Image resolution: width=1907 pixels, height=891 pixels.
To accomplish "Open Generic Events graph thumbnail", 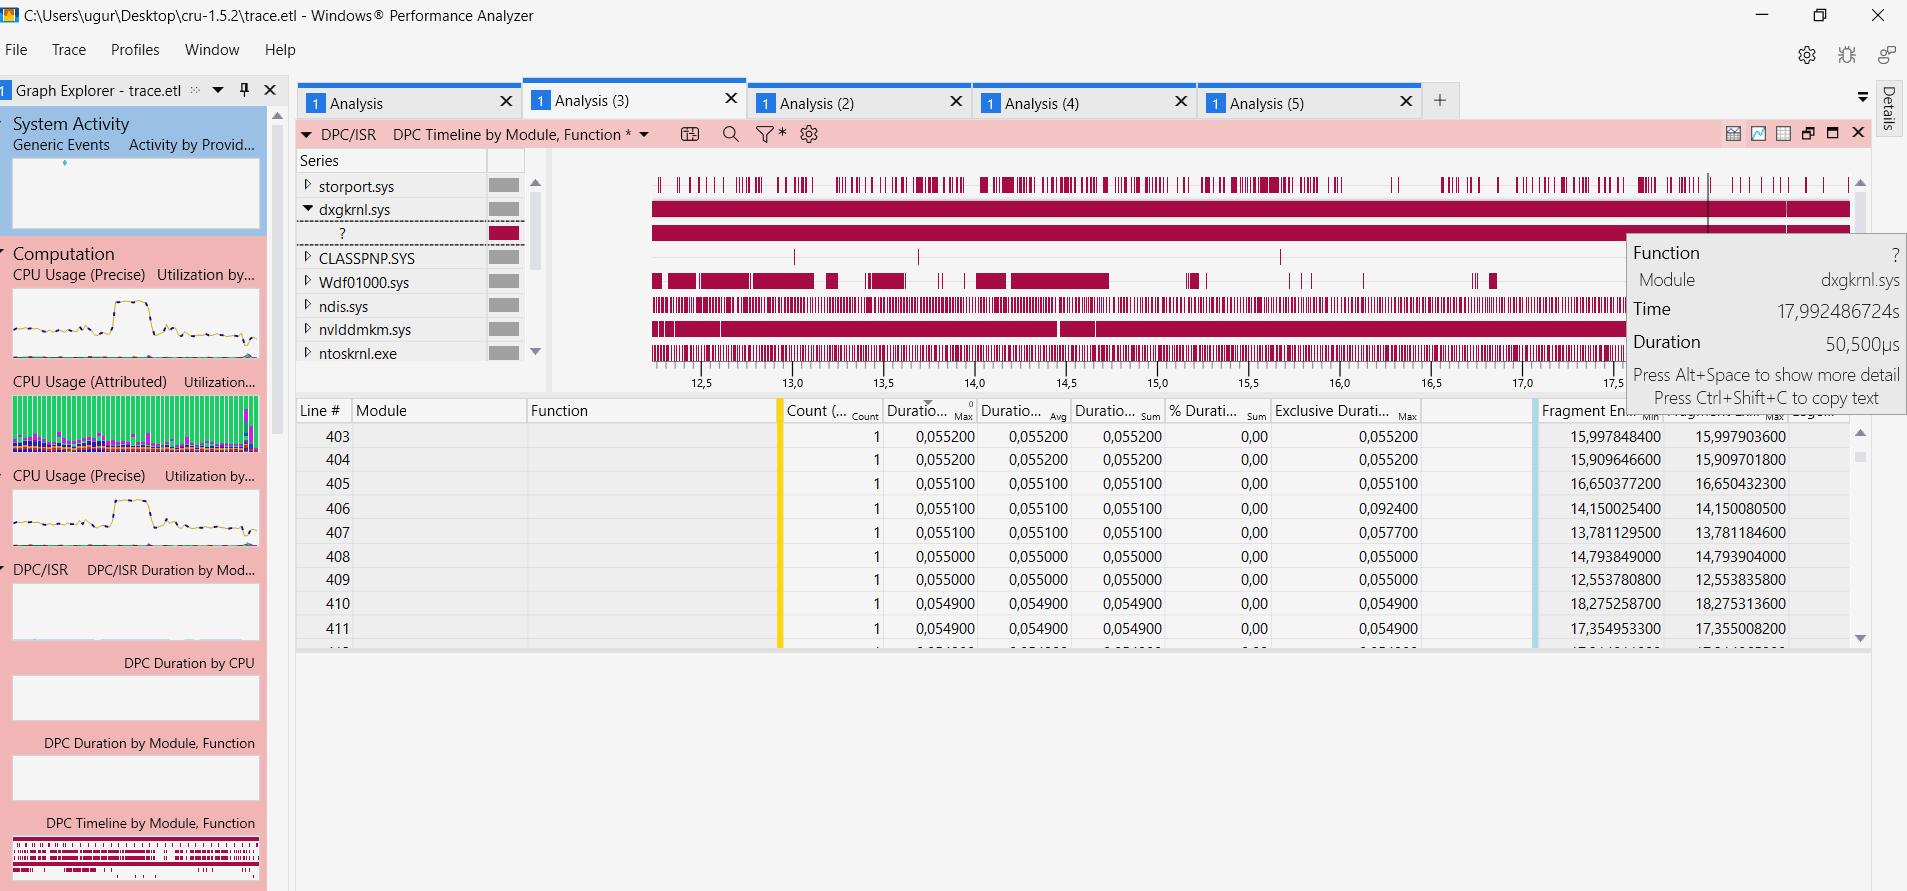I will coord(135,193).
